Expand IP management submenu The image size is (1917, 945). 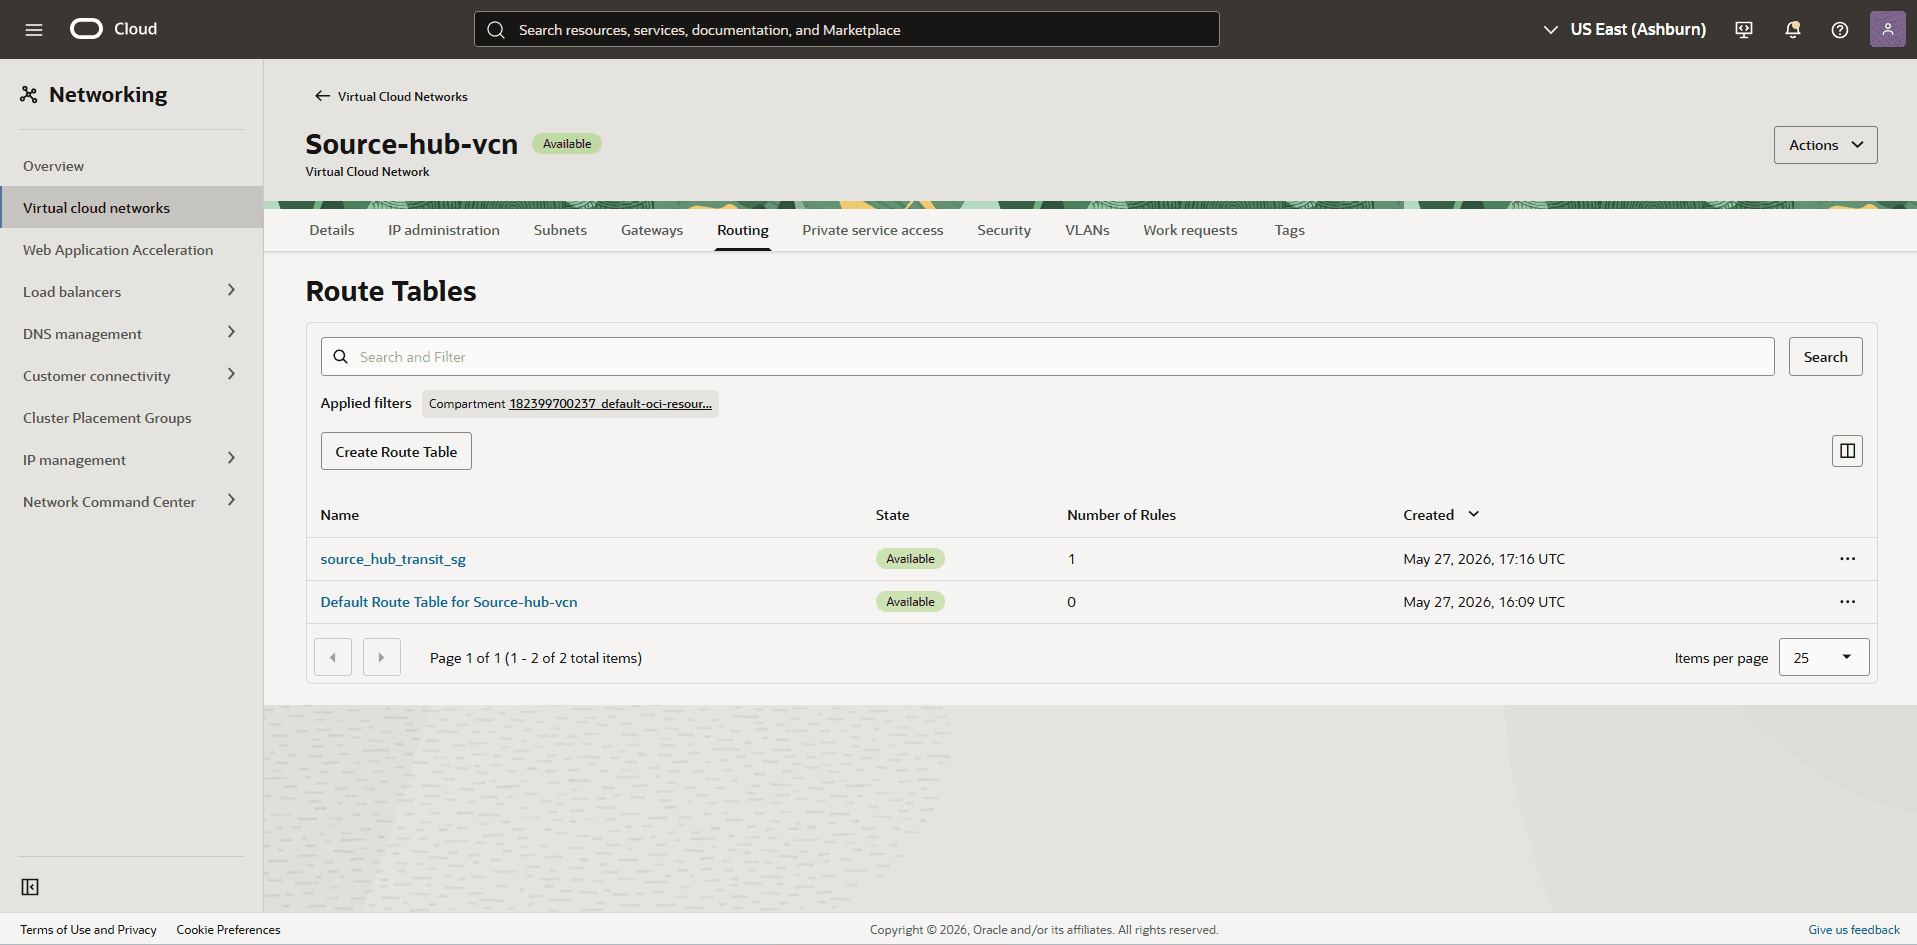tap(231, 458)
